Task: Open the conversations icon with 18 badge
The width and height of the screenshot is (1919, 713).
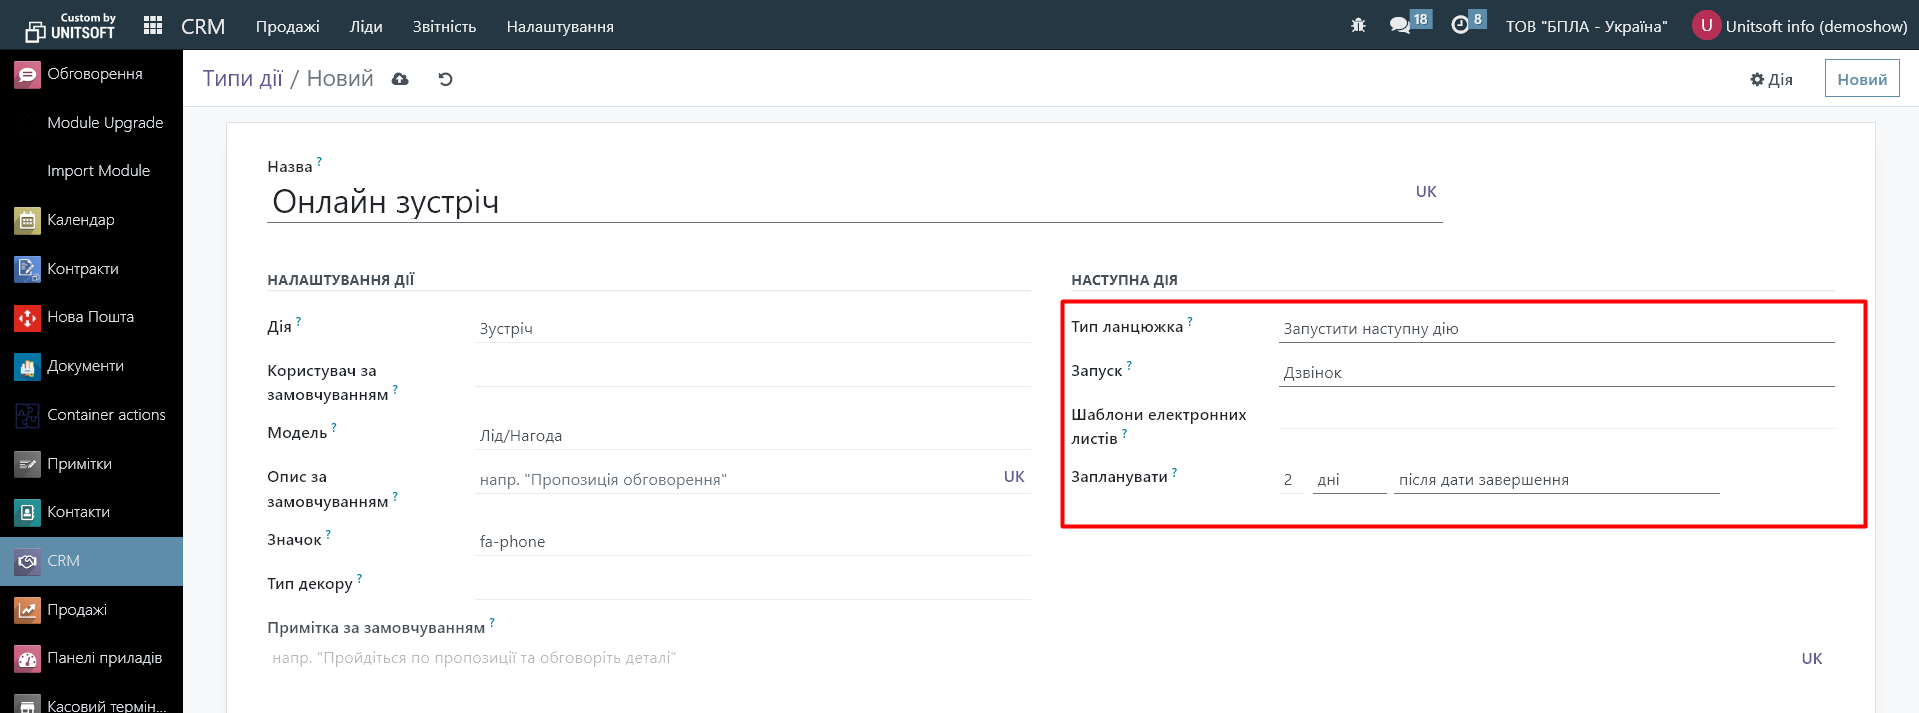Action: pyautogui.click(x=1400, y=26)
